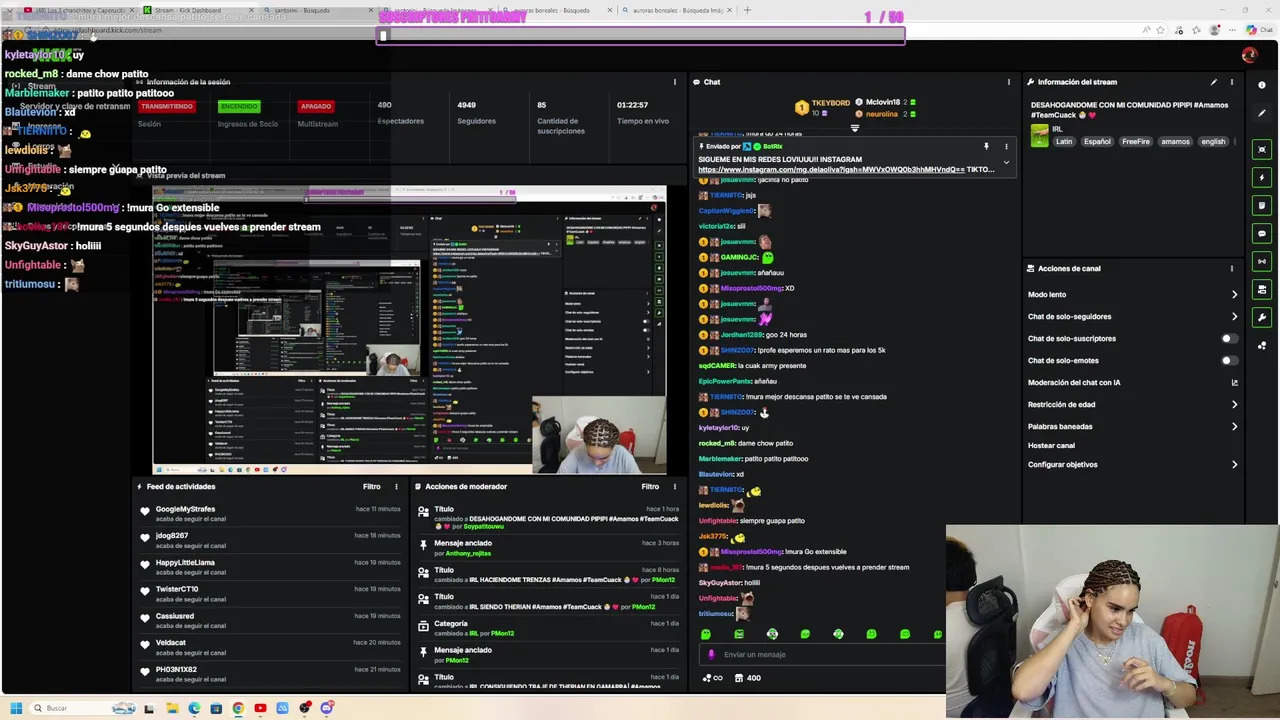
Task: Click Anthony_rojitas in Mensaje anclado action
Action: pyautogui.click(x=470, y=553)
